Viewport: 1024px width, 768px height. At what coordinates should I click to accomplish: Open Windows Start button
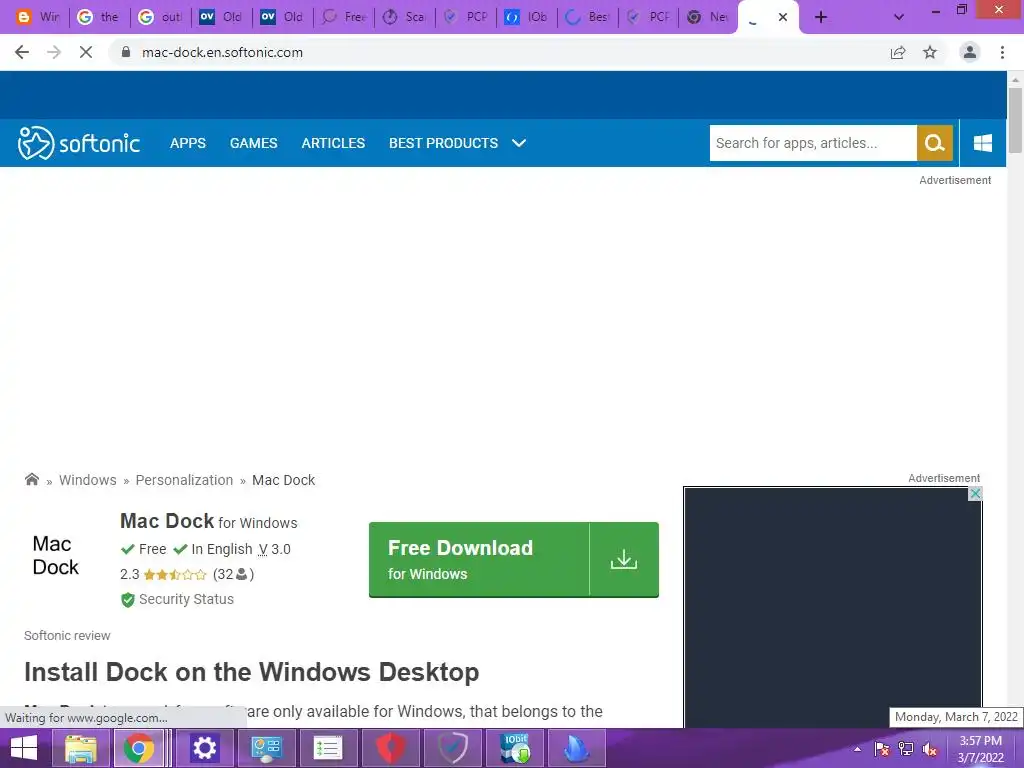[x=24, y=748]
